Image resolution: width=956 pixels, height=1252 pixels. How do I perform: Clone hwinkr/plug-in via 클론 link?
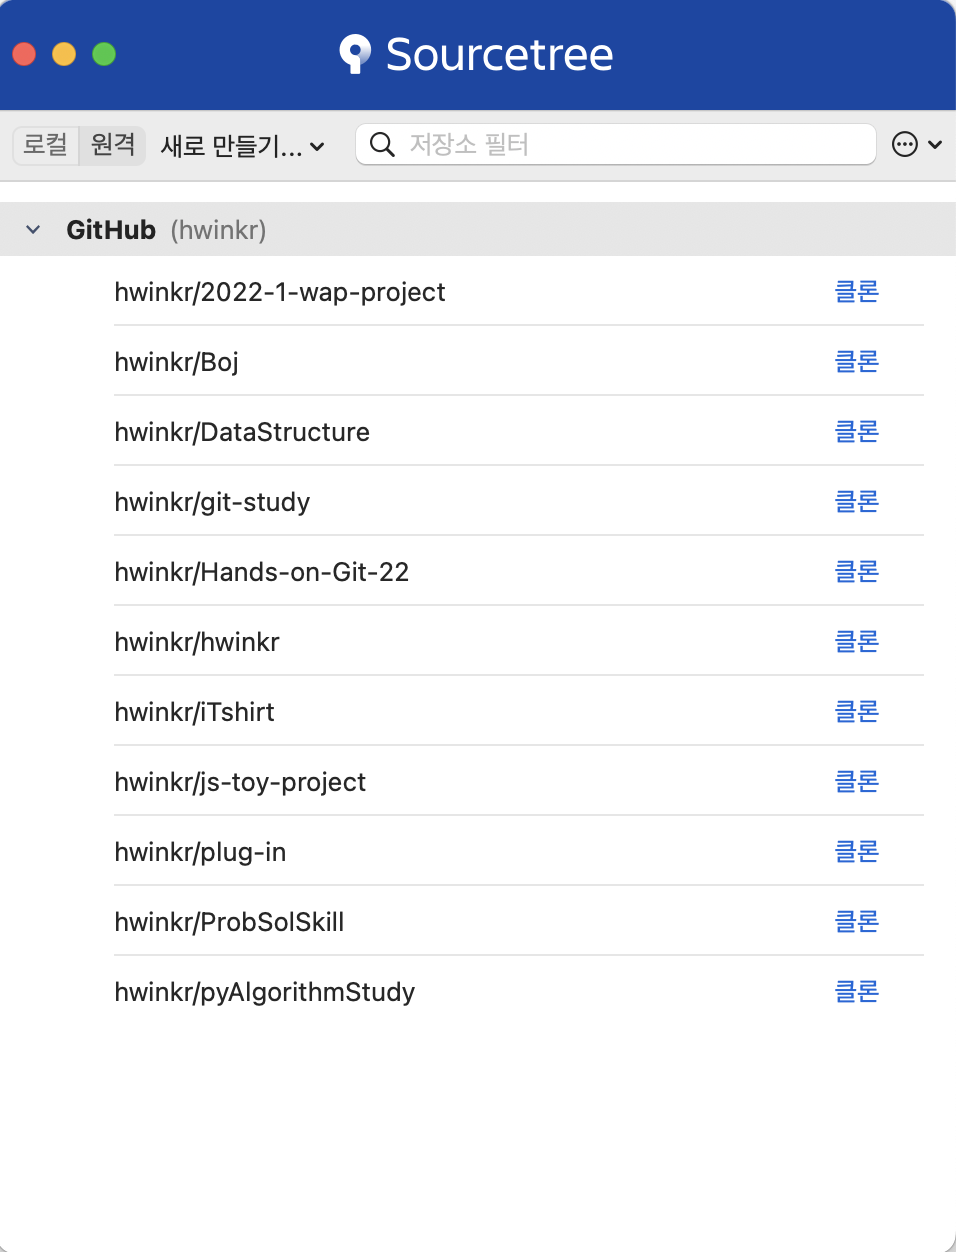pos(857,851)
